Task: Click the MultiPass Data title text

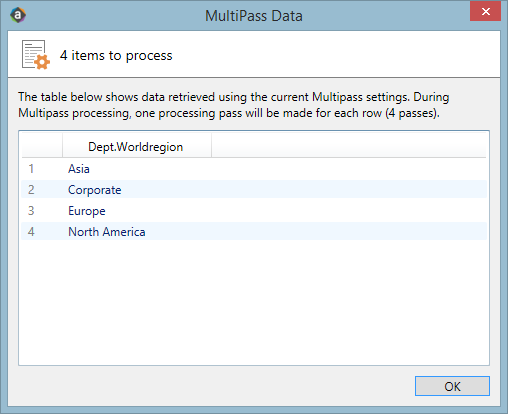Action: click(x=254, y=16)
